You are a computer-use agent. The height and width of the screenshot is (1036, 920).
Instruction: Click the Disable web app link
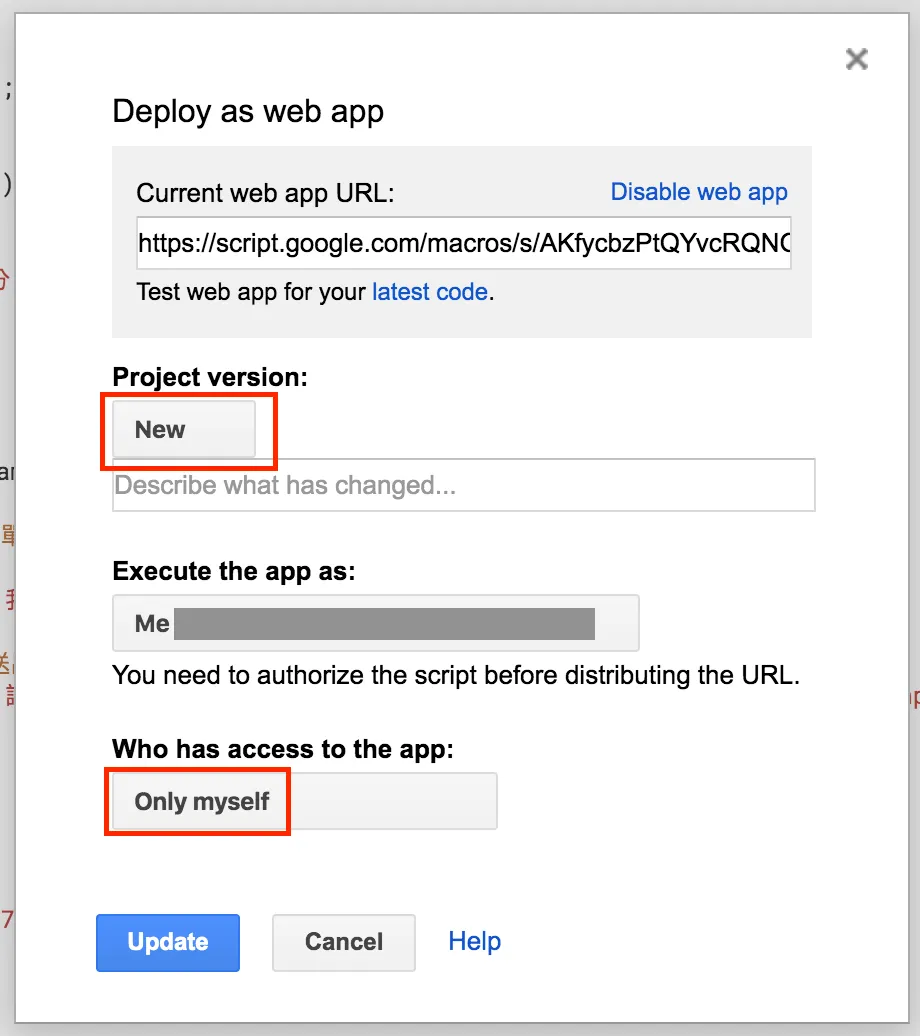click(x=699, y=192)
